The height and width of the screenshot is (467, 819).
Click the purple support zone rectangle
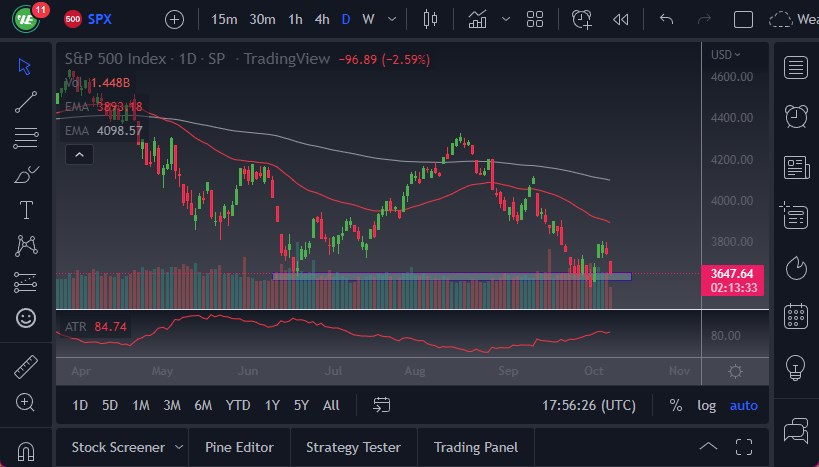tap(450, 276)
